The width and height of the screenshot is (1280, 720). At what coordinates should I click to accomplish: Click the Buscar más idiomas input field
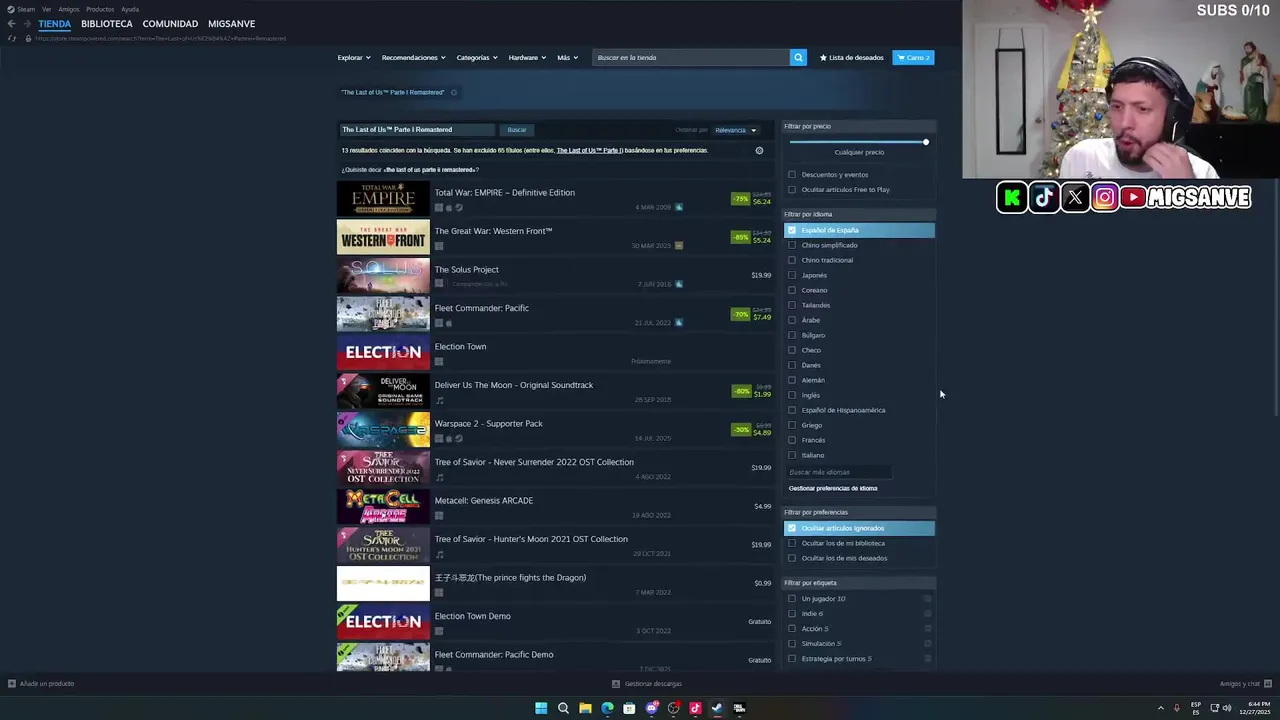838,472
